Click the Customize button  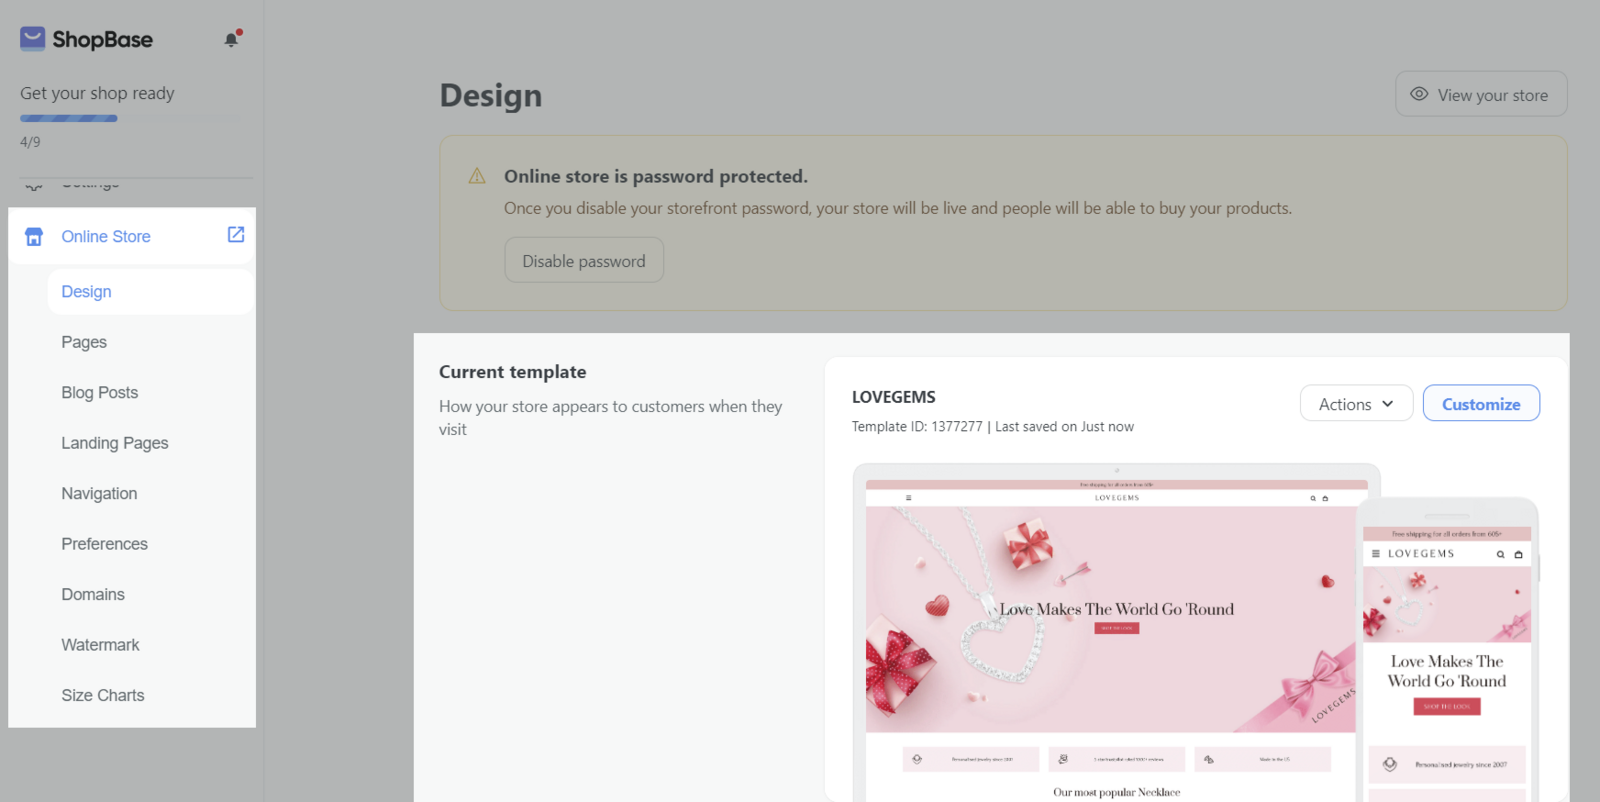click(1481, 404)
